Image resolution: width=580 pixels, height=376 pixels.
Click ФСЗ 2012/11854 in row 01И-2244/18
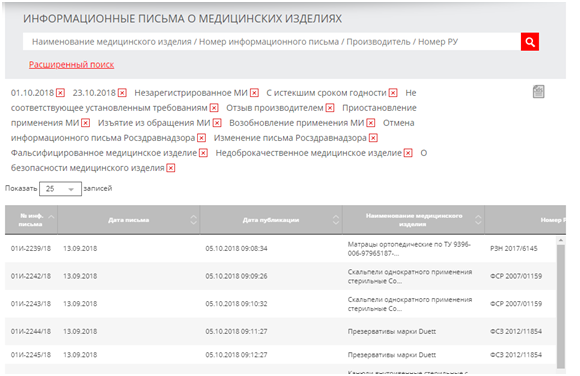[516, 332]
